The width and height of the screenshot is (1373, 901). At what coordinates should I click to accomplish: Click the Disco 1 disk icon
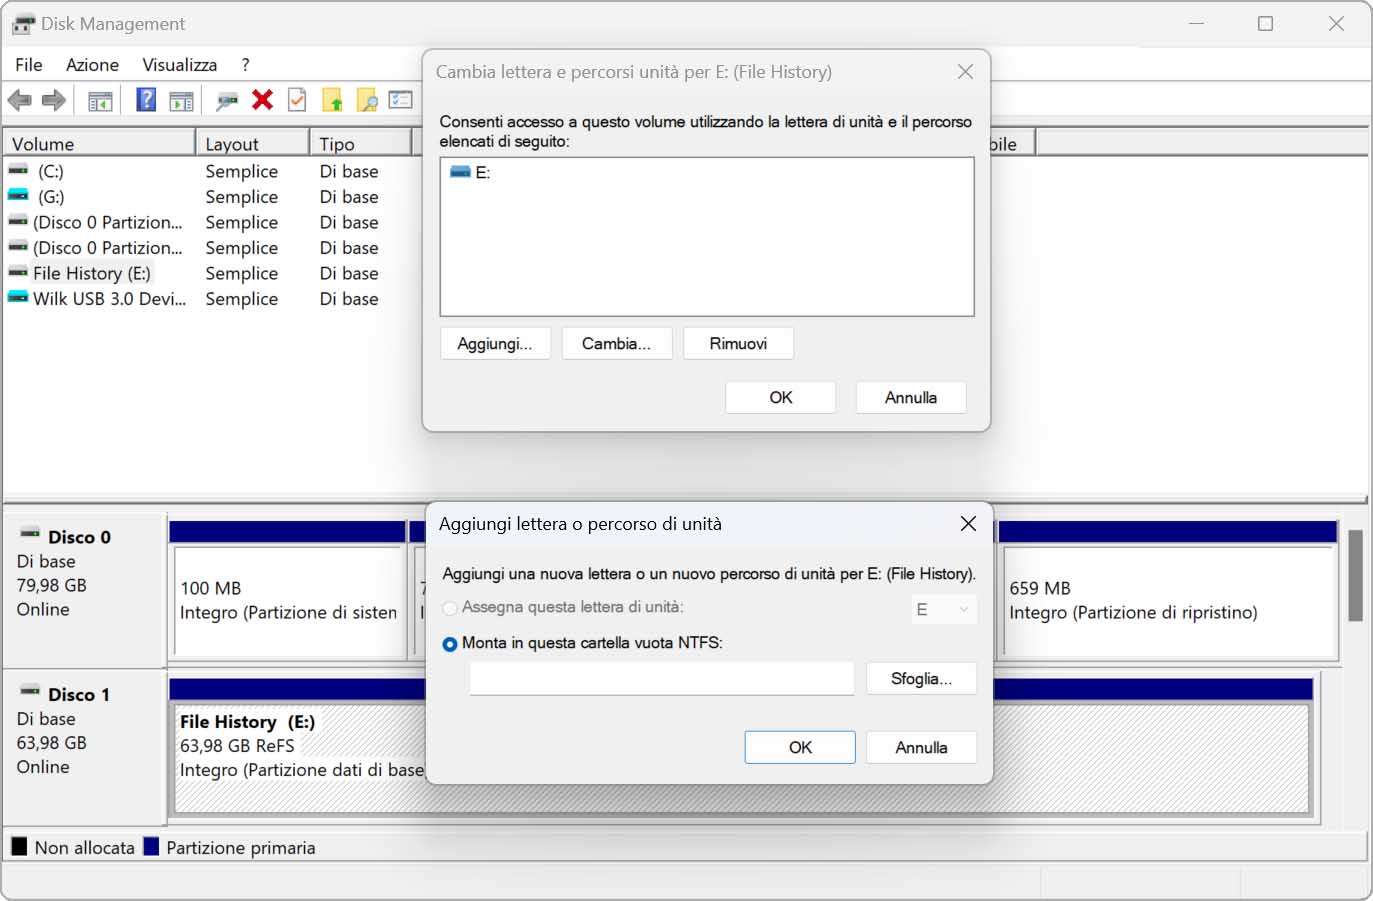click(30, 691)
